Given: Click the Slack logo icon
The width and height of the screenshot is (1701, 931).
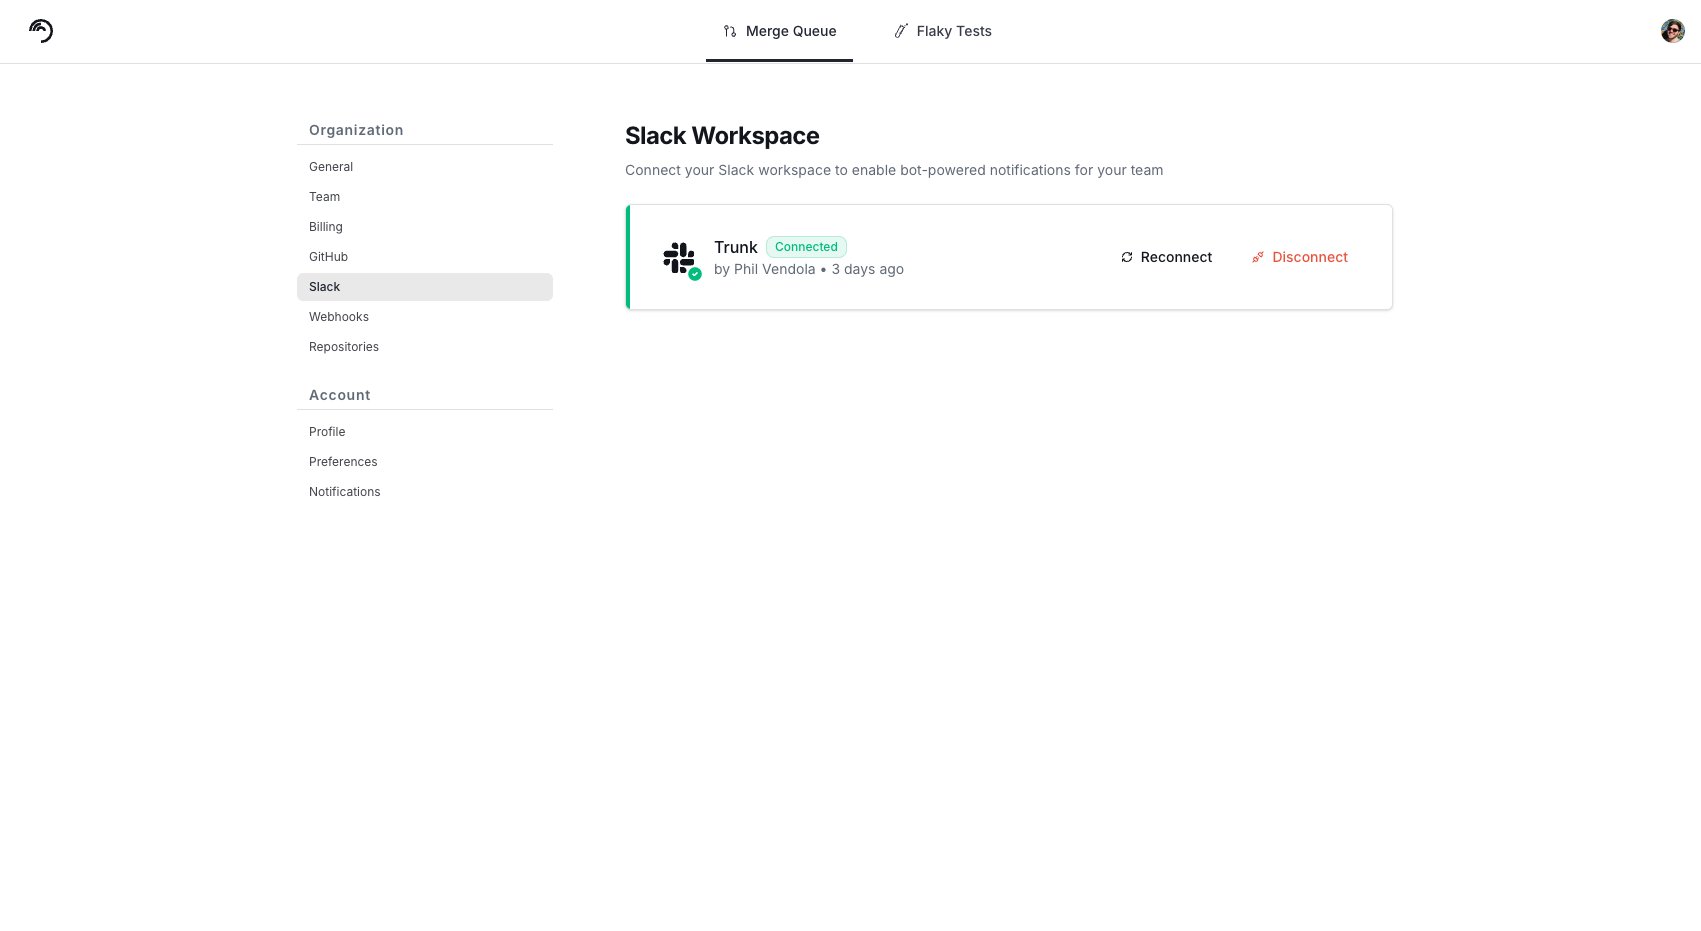Looking at the screenshot, I should point(680,258).
